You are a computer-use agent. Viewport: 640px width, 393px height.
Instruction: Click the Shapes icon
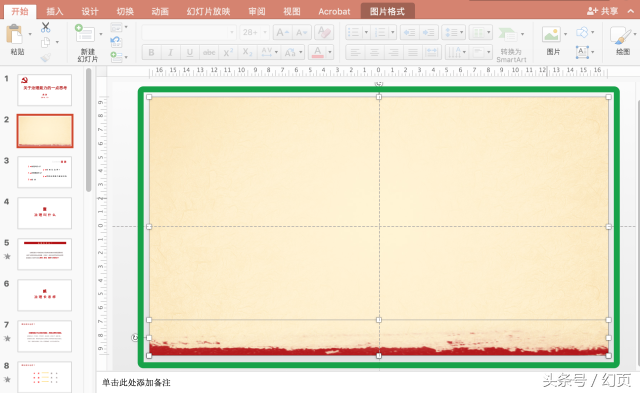click(582, 32)
